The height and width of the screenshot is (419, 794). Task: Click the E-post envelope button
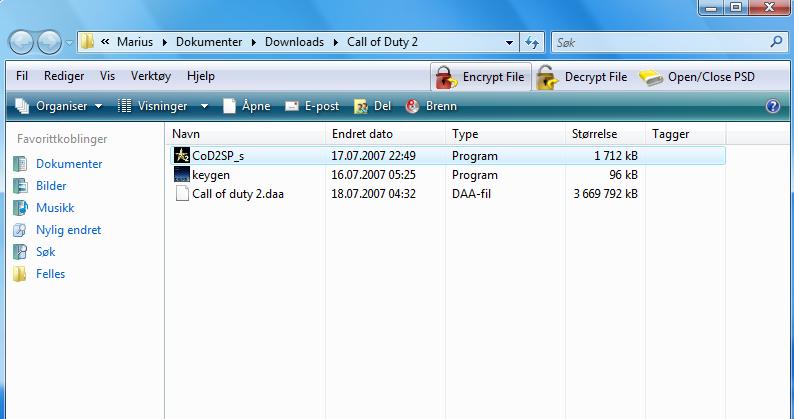(x=312, y=106)
